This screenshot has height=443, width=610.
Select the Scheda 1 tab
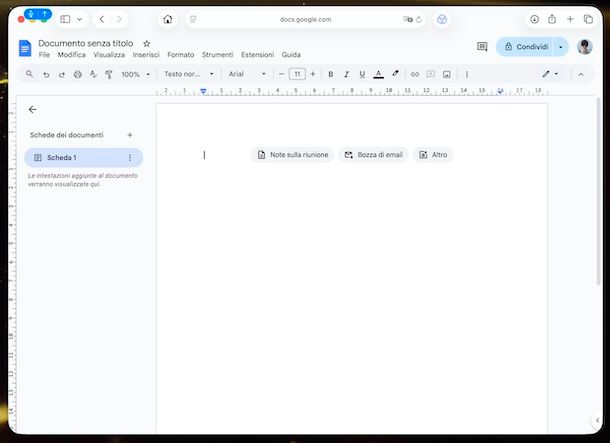(x=83, y=158)
